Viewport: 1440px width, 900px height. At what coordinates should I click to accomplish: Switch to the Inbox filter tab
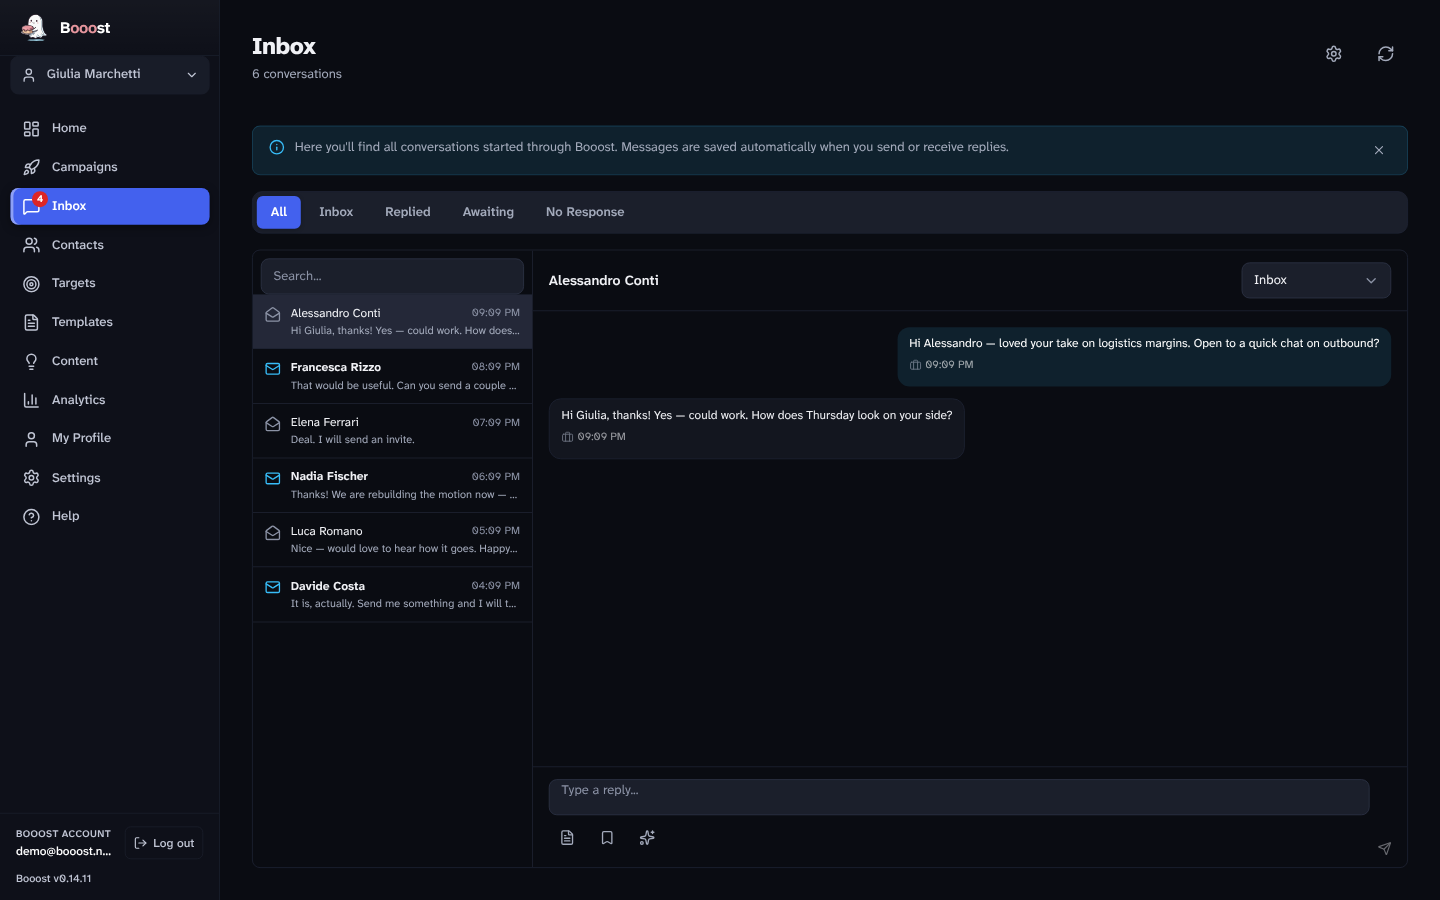coord(336,212)
